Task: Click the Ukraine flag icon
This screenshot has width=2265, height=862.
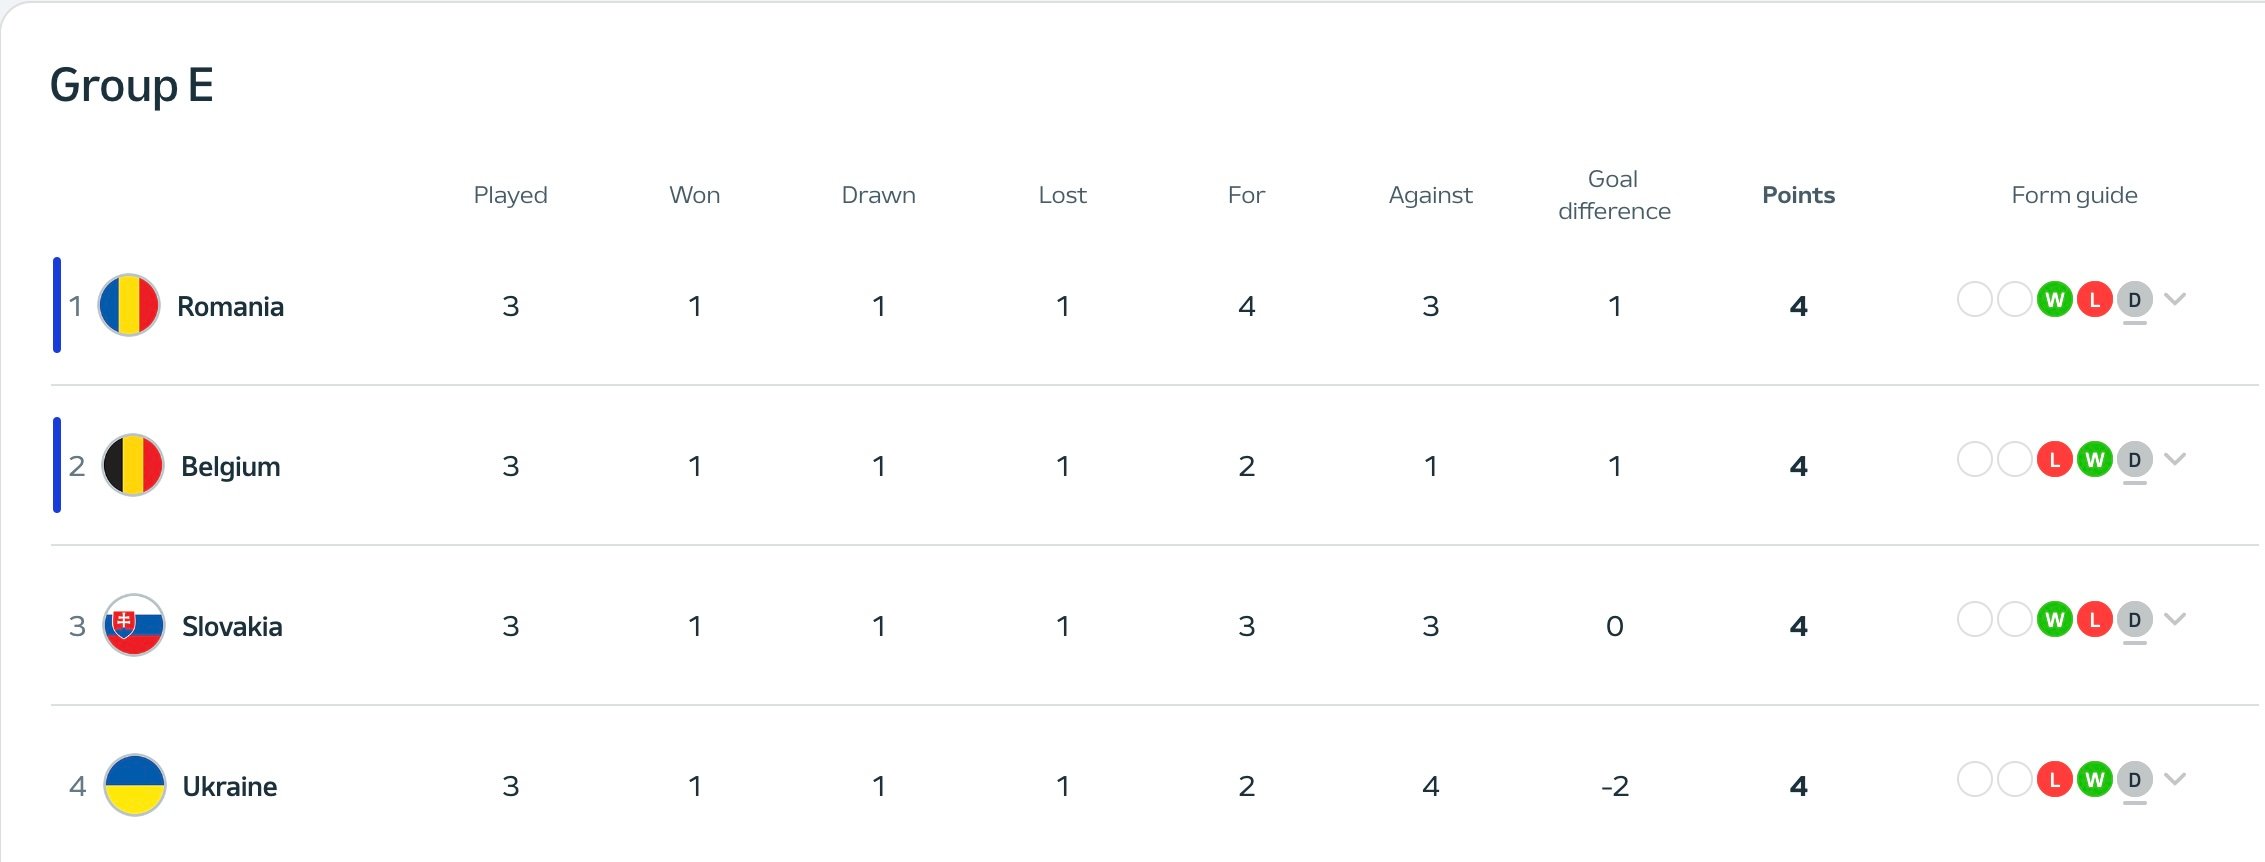Action: (x=134, y=785)
